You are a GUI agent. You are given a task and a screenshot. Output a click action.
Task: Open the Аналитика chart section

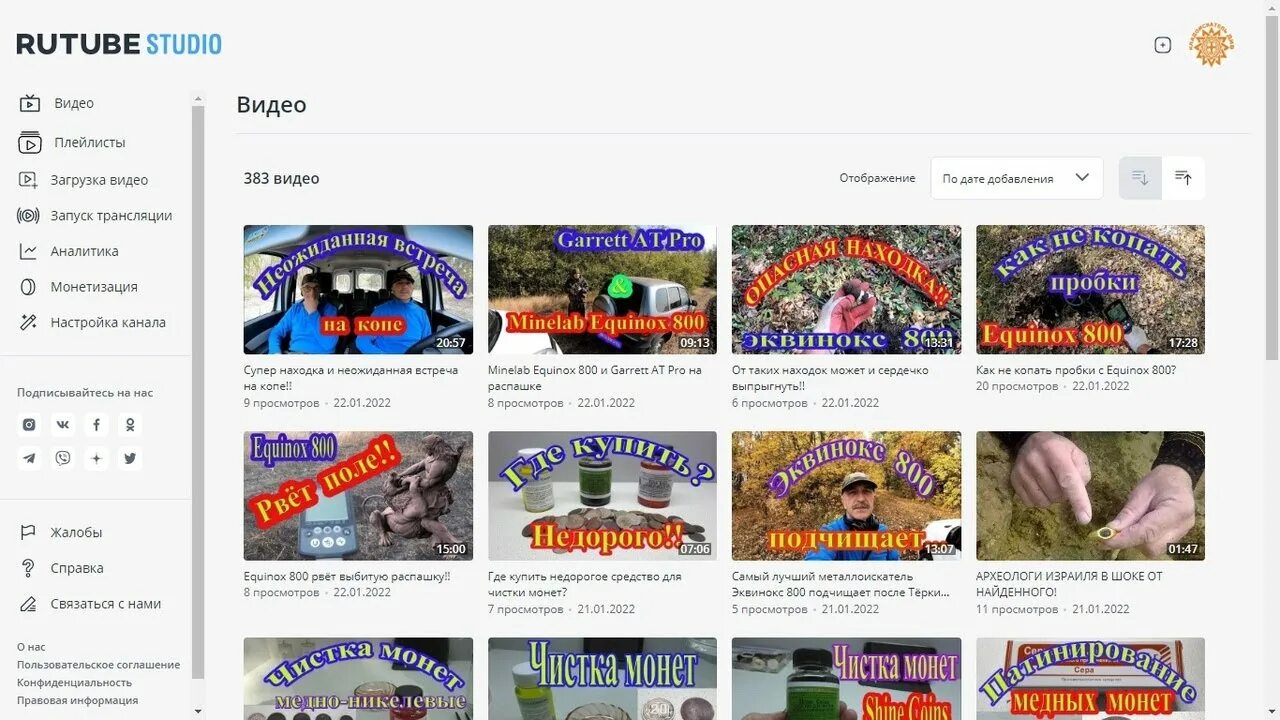[x=70, y=251]
